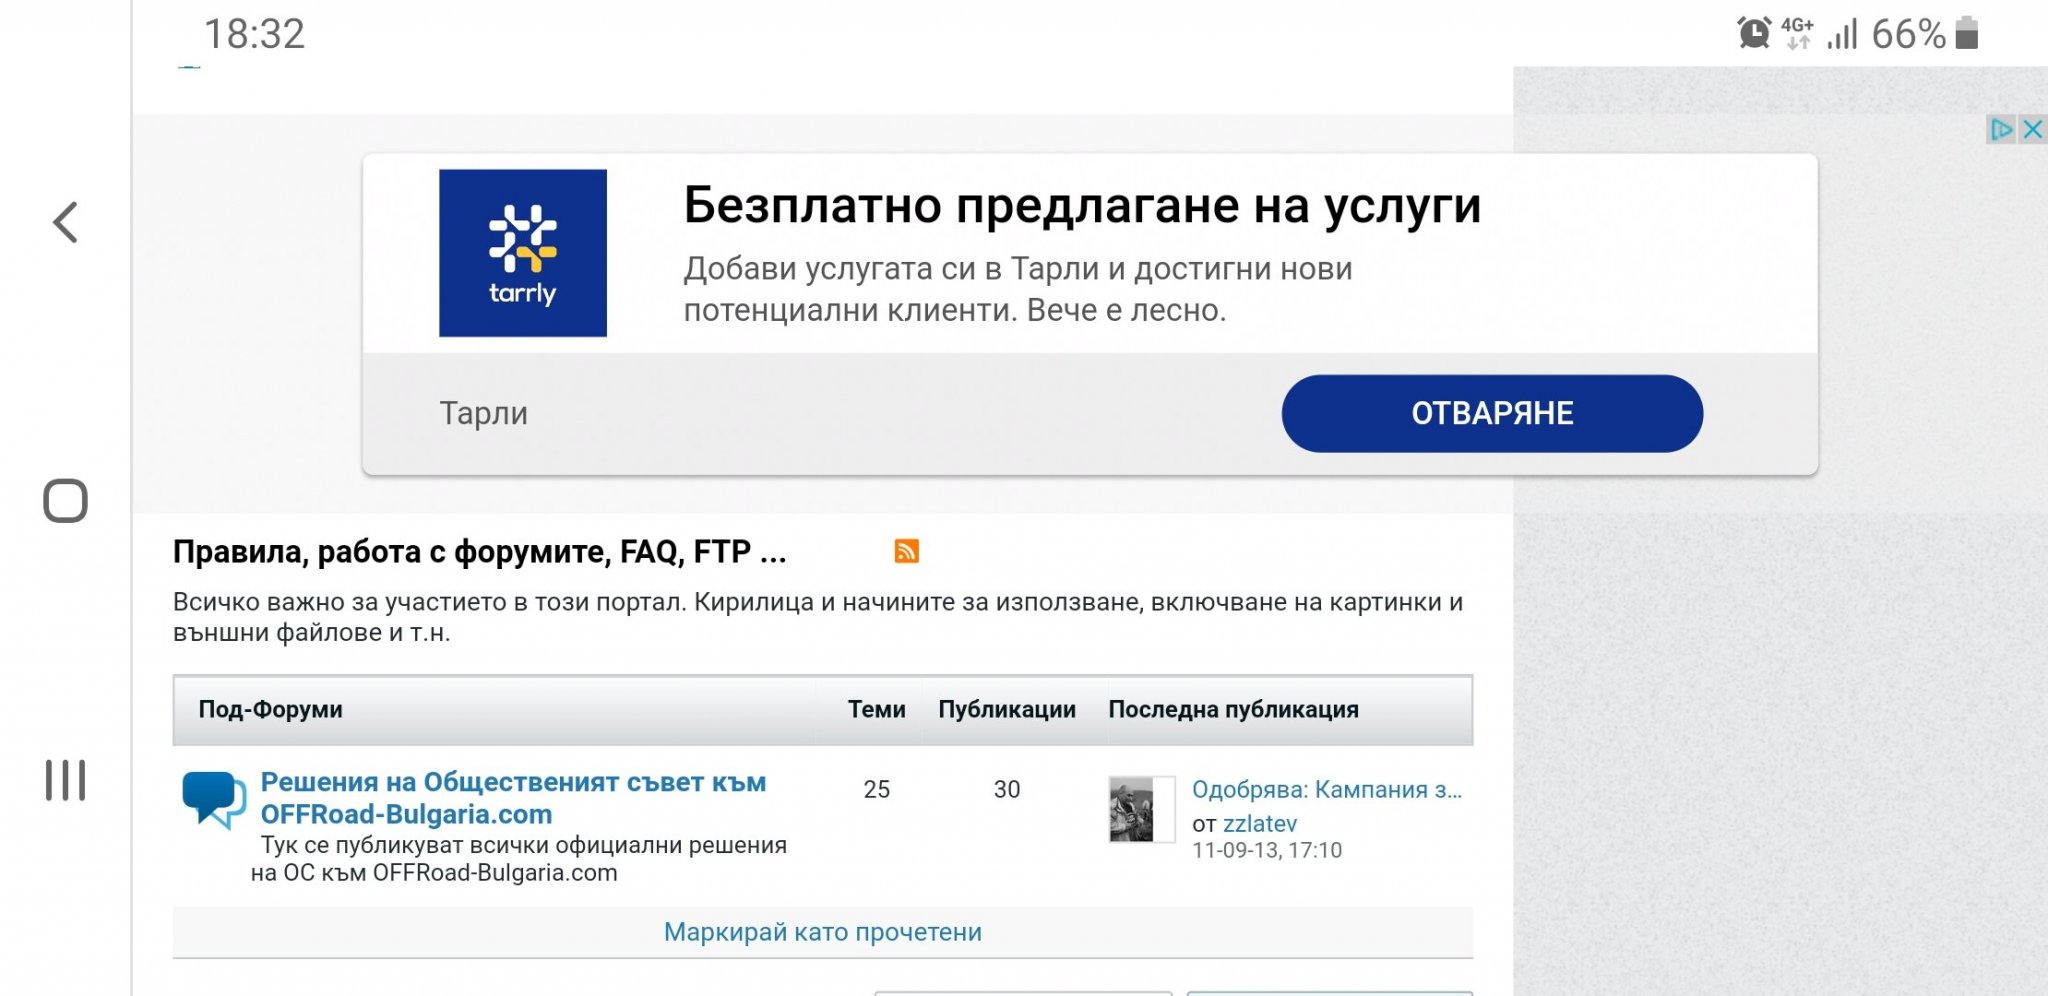Click the post count 30
This screenshot has width=2048, height=996.
(x=1007, y=789)
